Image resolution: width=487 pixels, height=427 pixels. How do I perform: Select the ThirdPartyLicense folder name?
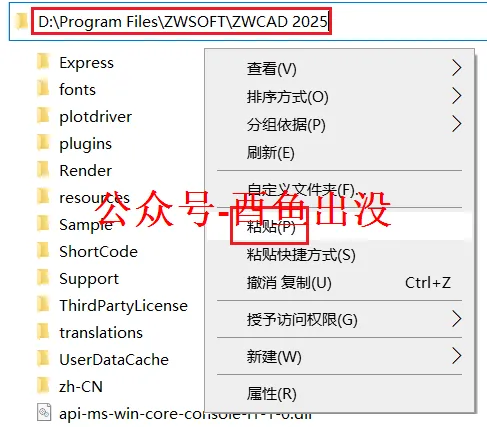pos(123,306)
